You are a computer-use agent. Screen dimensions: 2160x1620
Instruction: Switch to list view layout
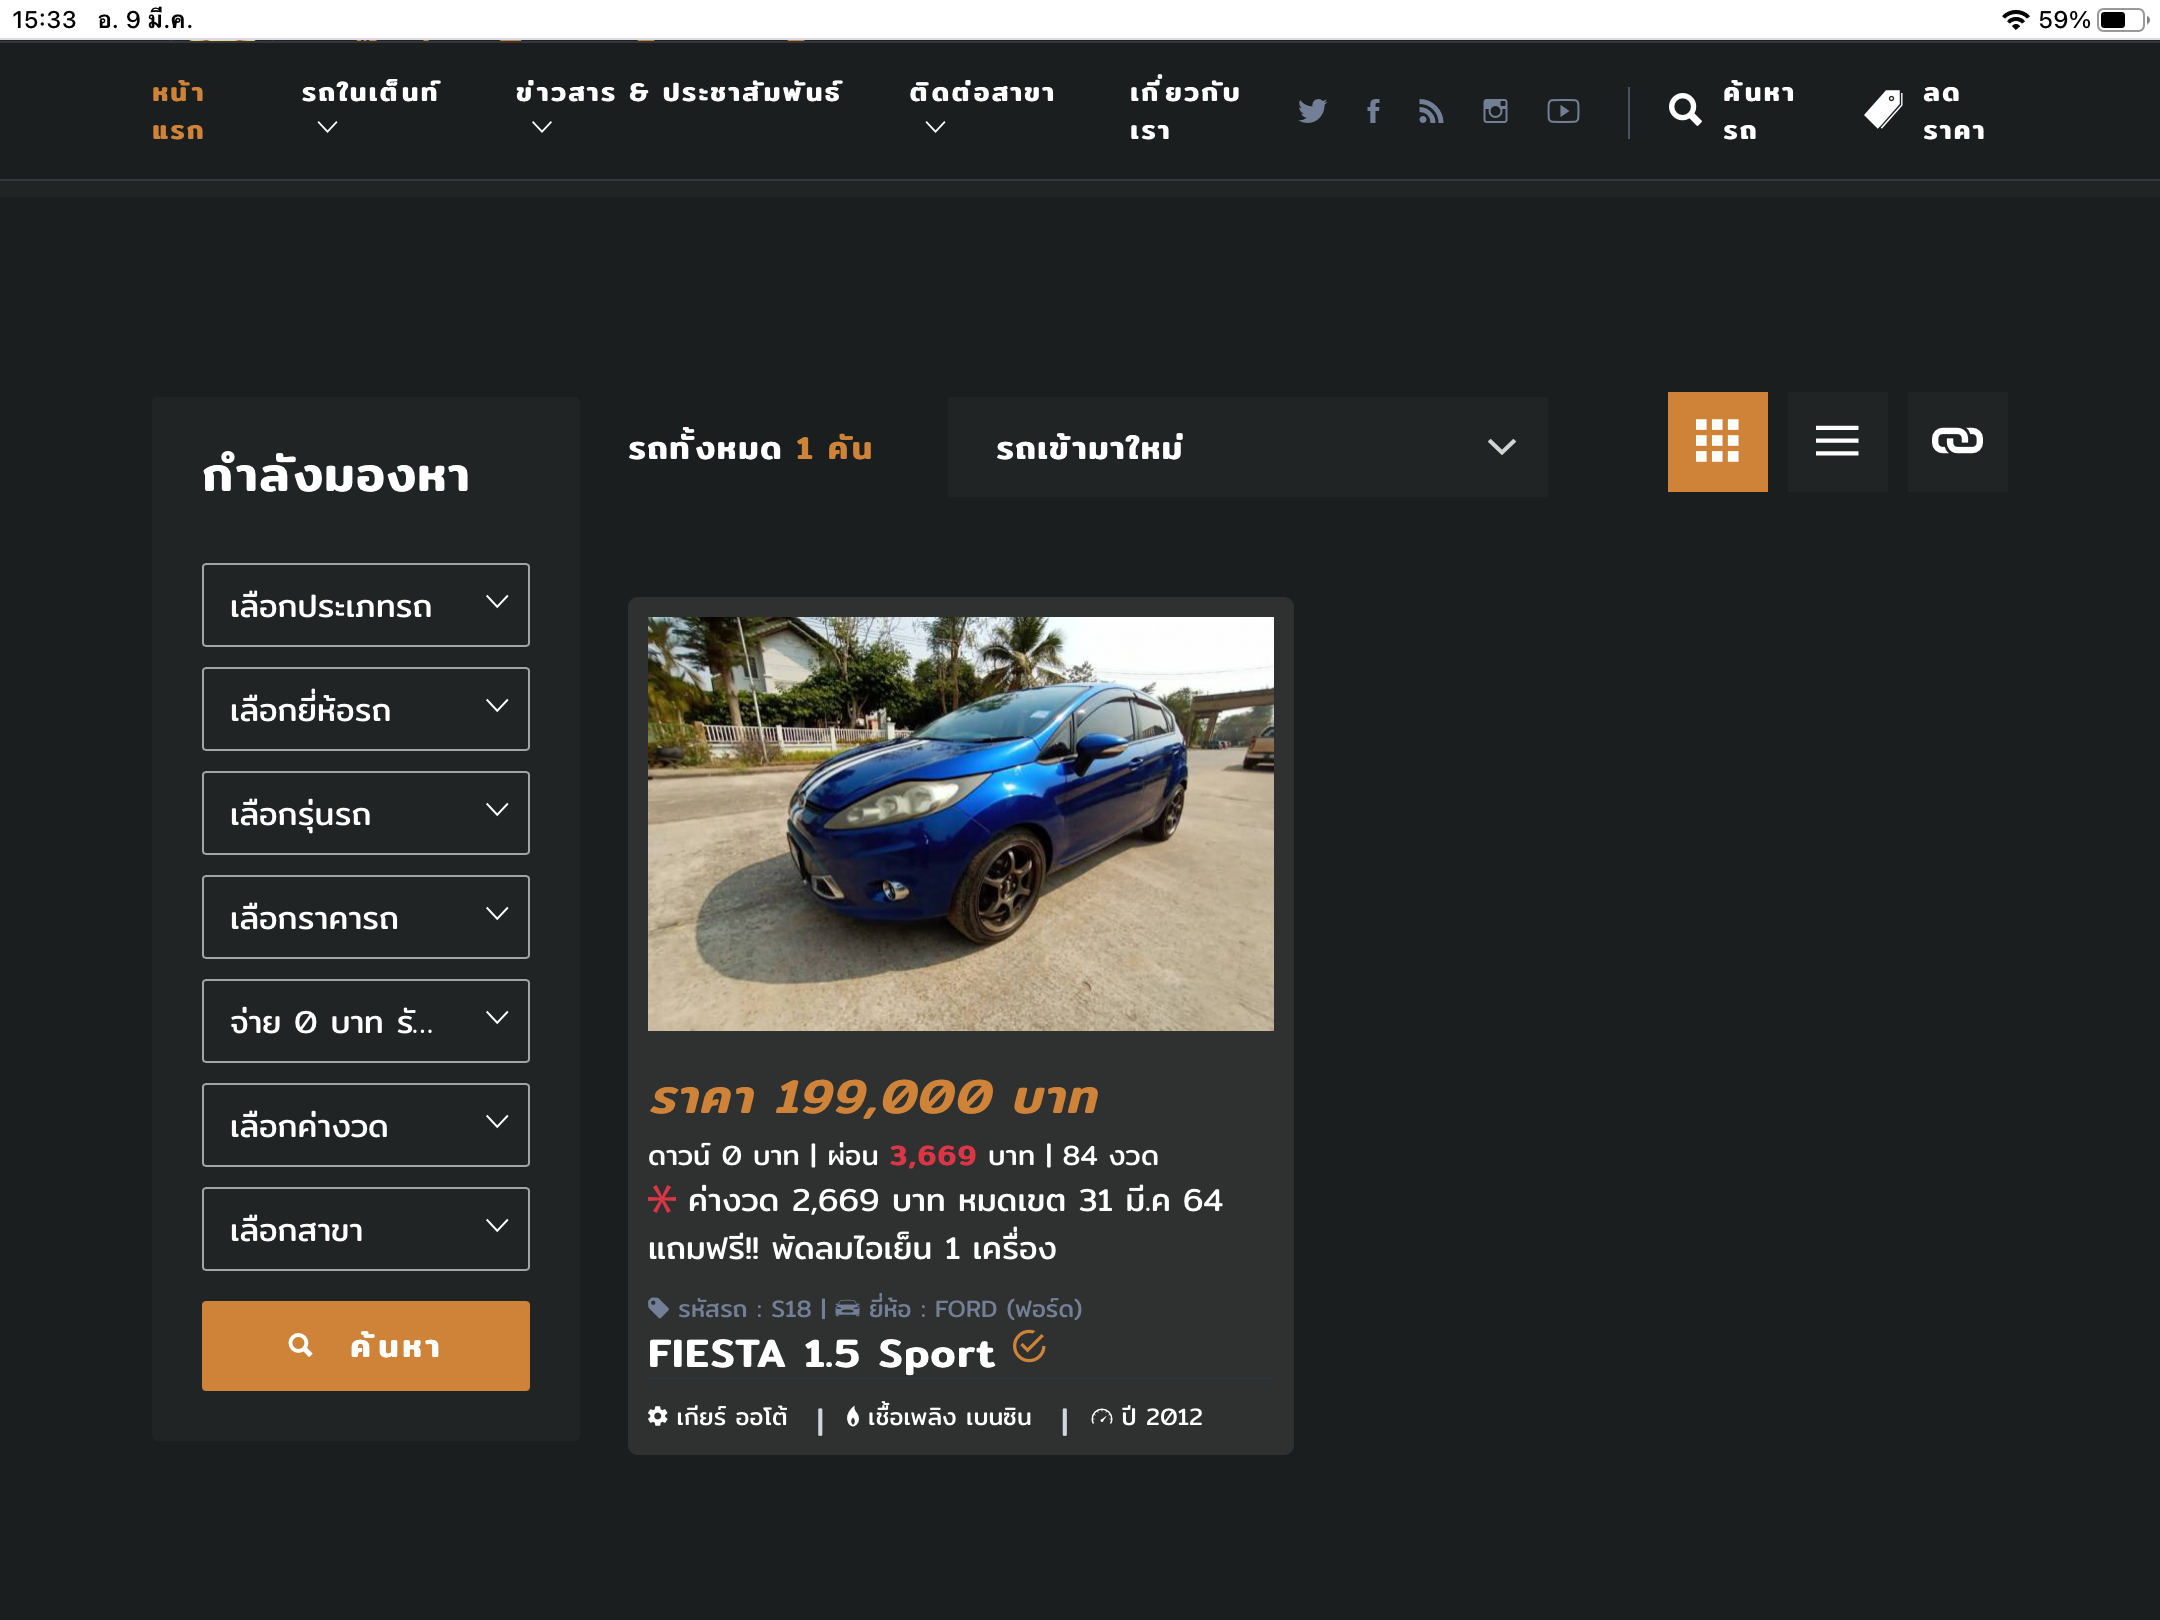tap(1837, 441)
